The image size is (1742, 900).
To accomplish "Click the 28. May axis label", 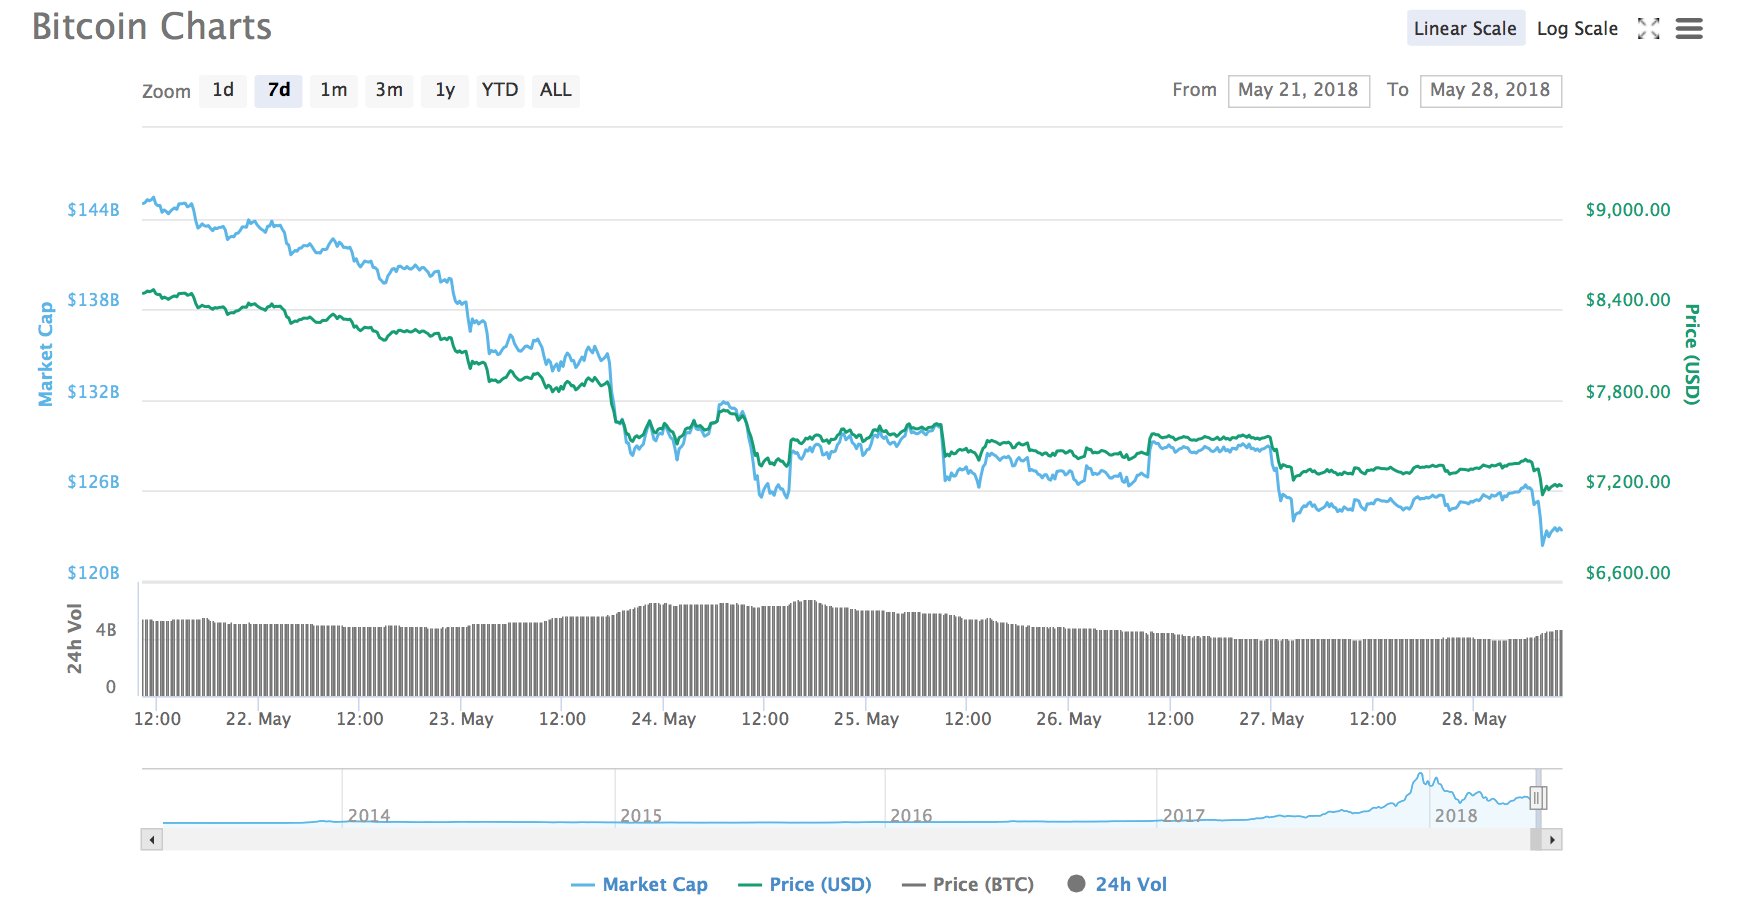I will [x=1473, y=719].
